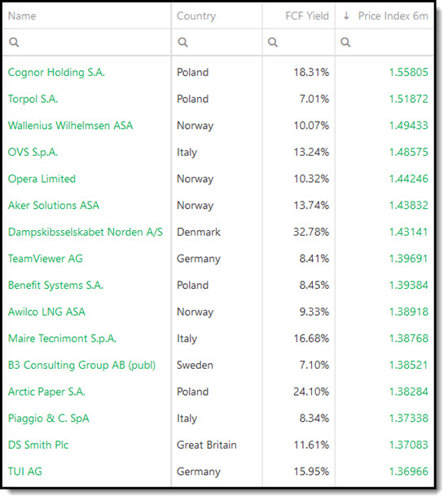448x500 pixels.
Task: Select the 13.24% FCF Yield cell
Action: point(311,152)
